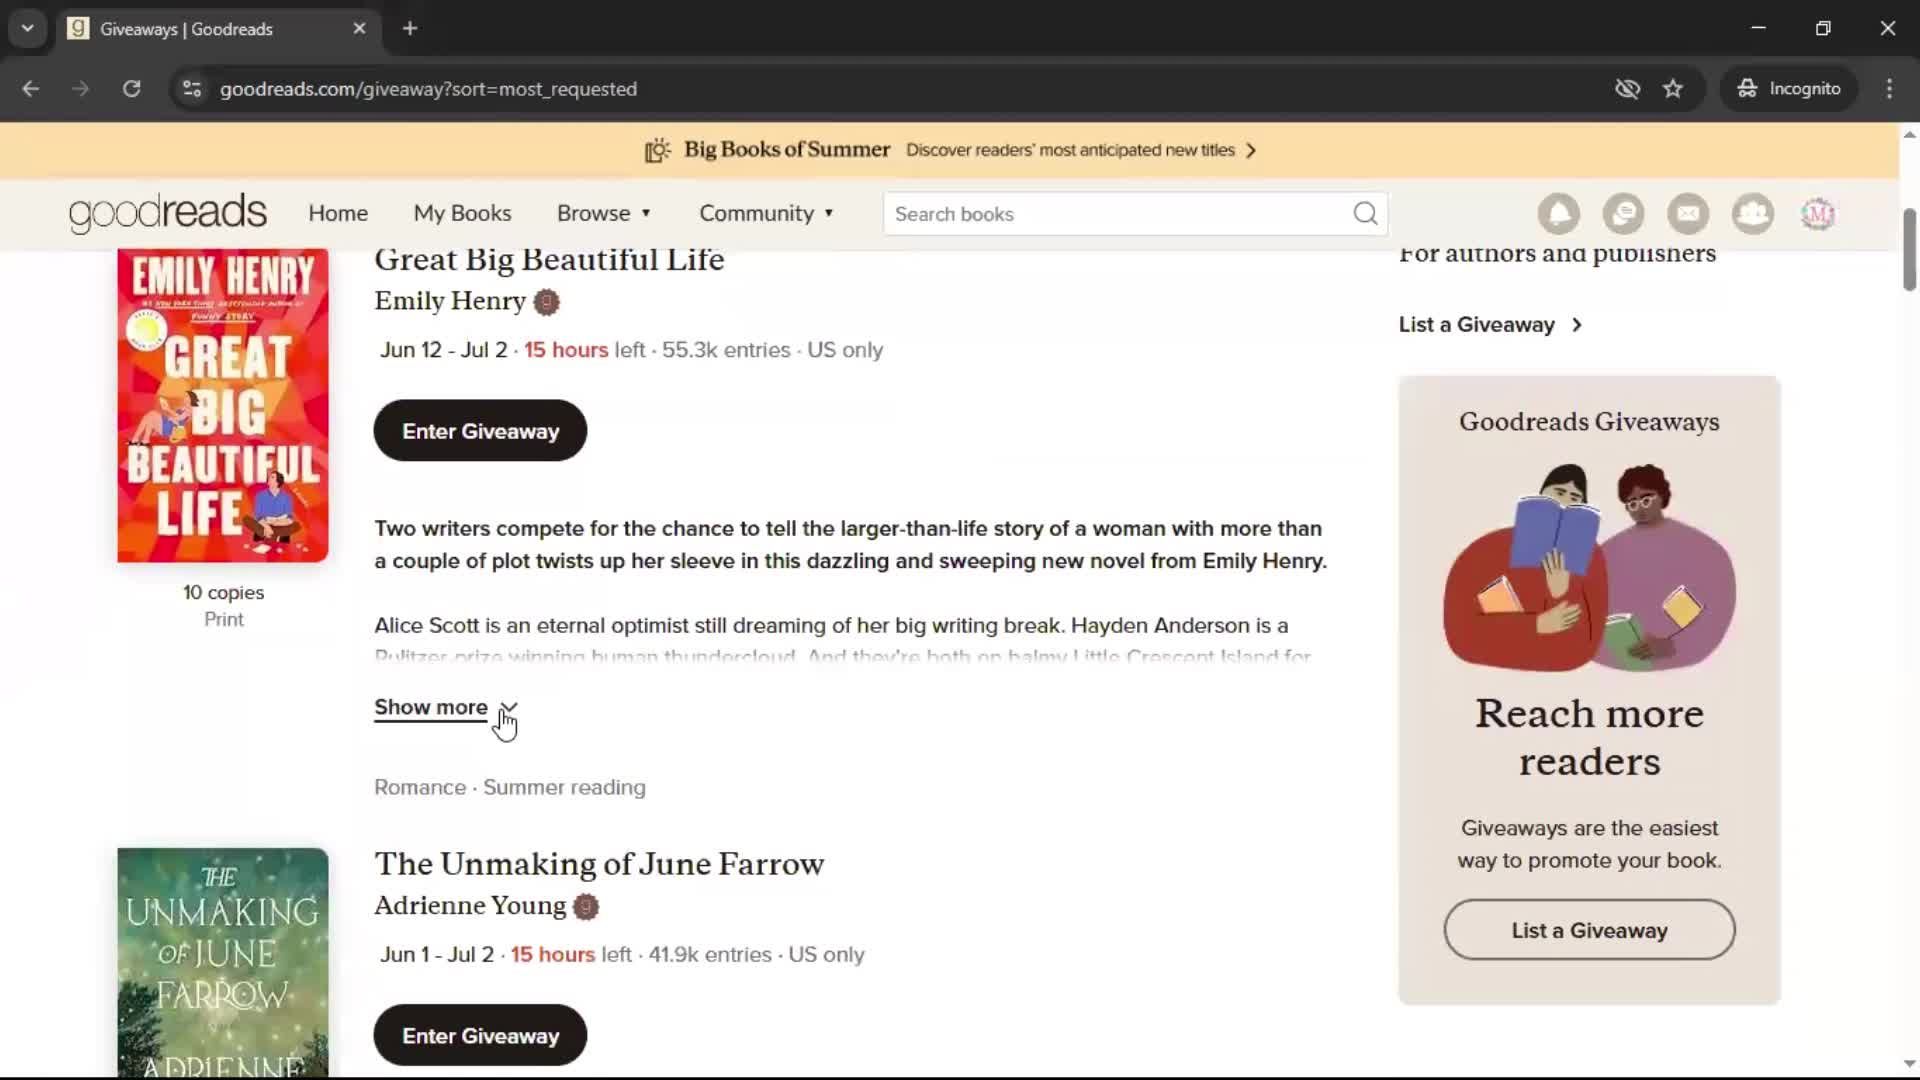
Task: Close the Giveaways Goodreads tab
Action: [x=359, y=29]
